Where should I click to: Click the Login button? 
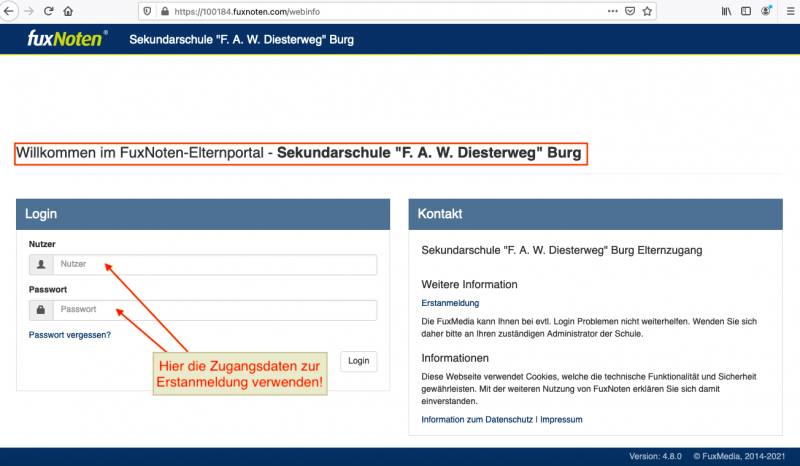click(359, 361)
